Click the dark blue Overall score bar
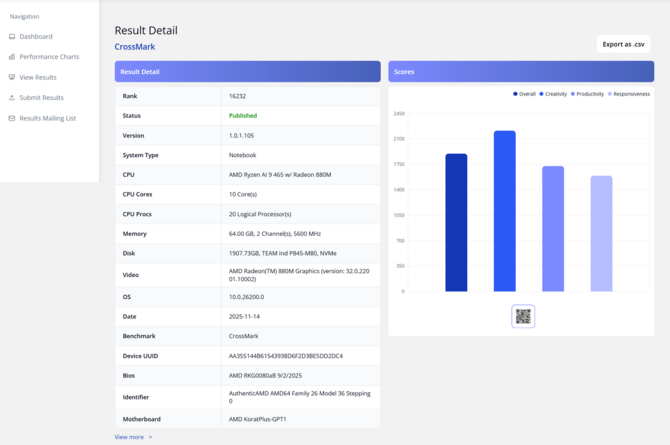The image size is (670, 445). [x=456, y=223]
